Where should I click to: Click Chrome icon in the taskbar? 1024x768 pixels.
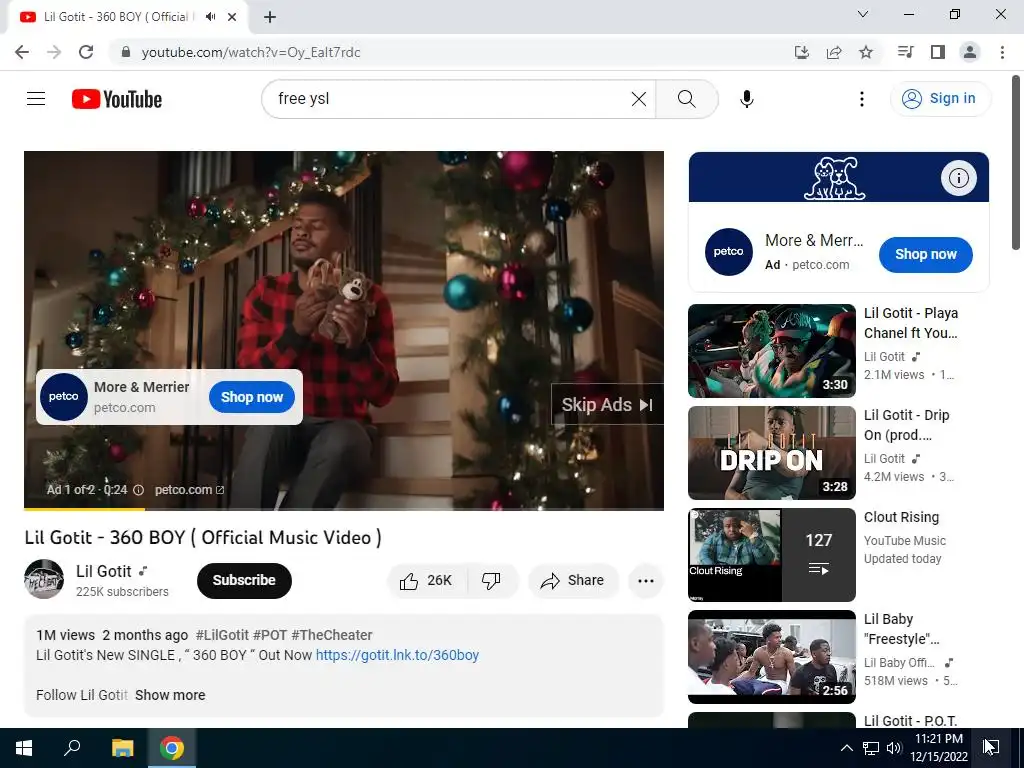point(172,748)
